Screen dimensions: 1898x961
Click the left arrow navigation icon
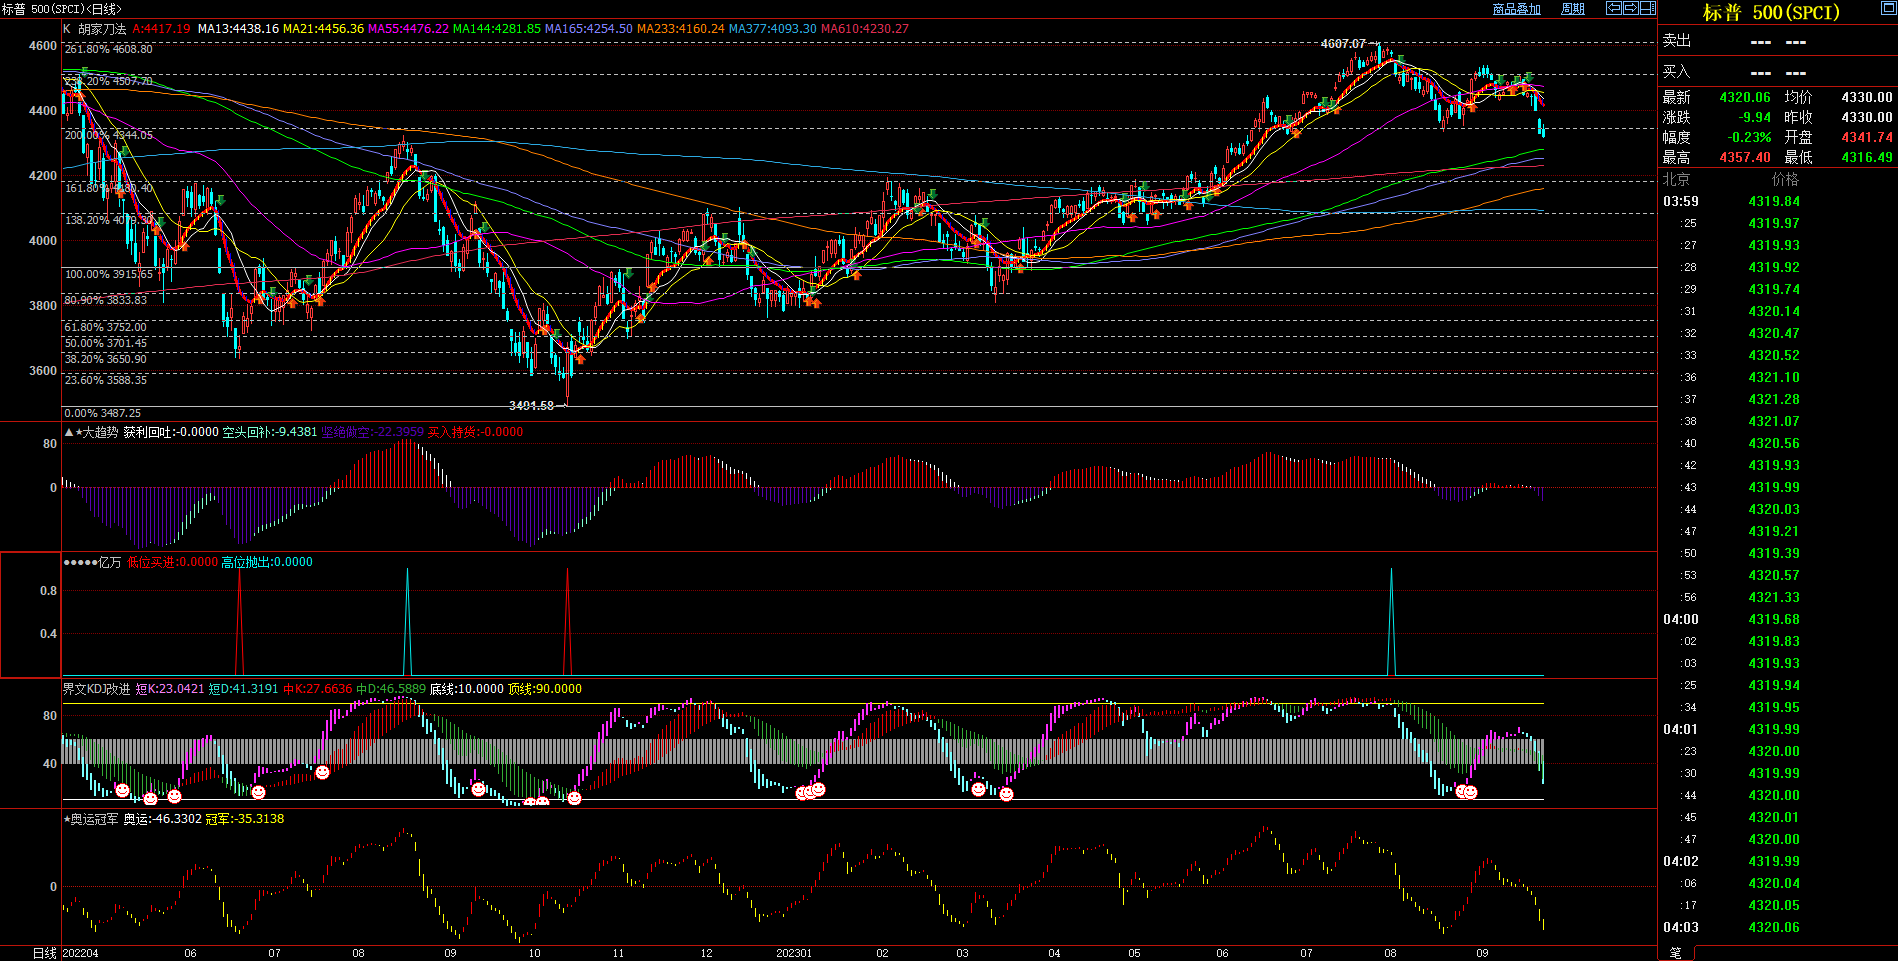(x=1614, y=8)
